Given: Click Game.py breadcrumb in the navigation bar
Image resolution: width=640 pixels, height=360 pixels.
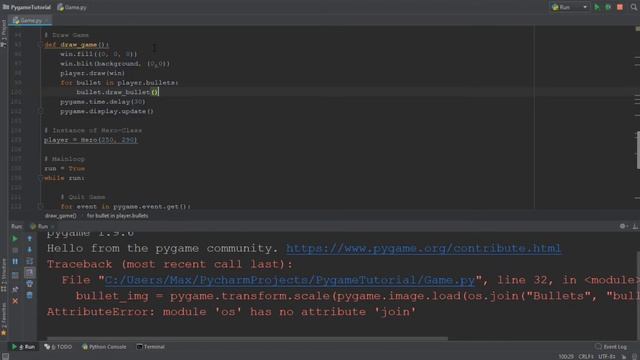Looking at the screenshot, I should (x=72, y=7).
